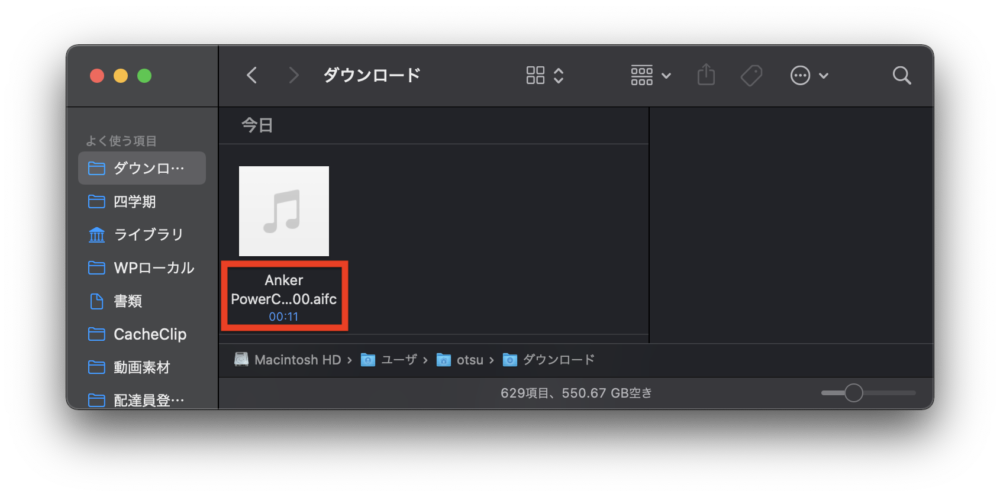Click the forward navigation arrow
1000x497 pixels.
[x=293, y=75]
